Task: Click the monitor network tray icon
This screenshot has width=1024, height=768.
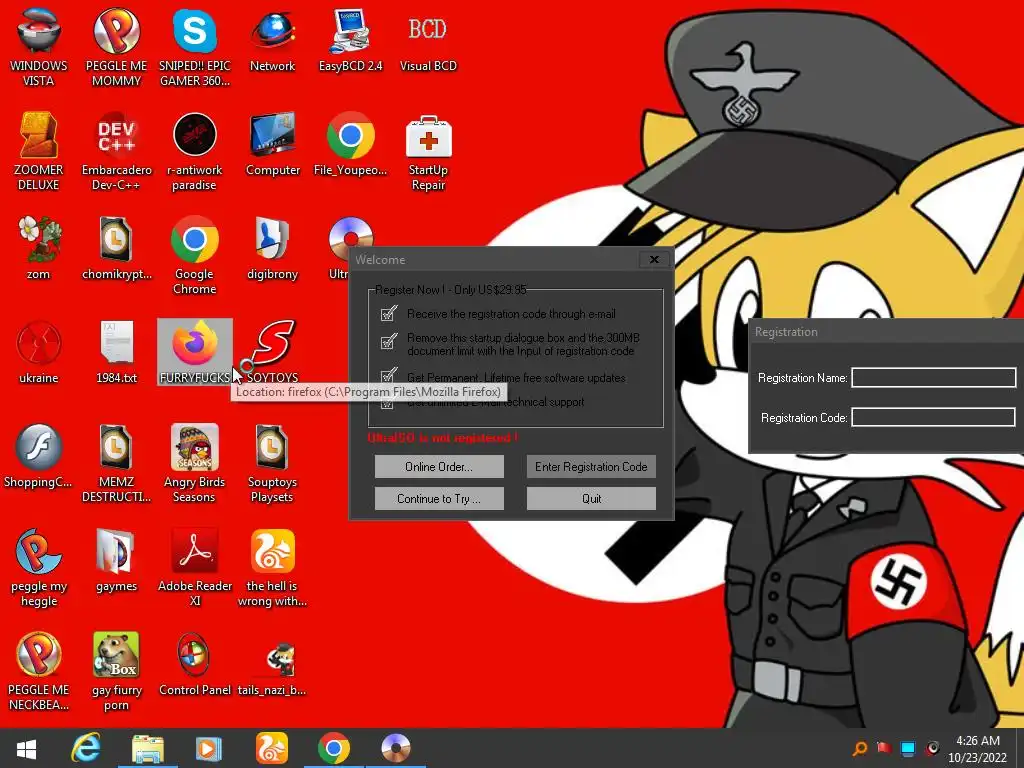Action: pyautogui.click(x=908, y=748)
